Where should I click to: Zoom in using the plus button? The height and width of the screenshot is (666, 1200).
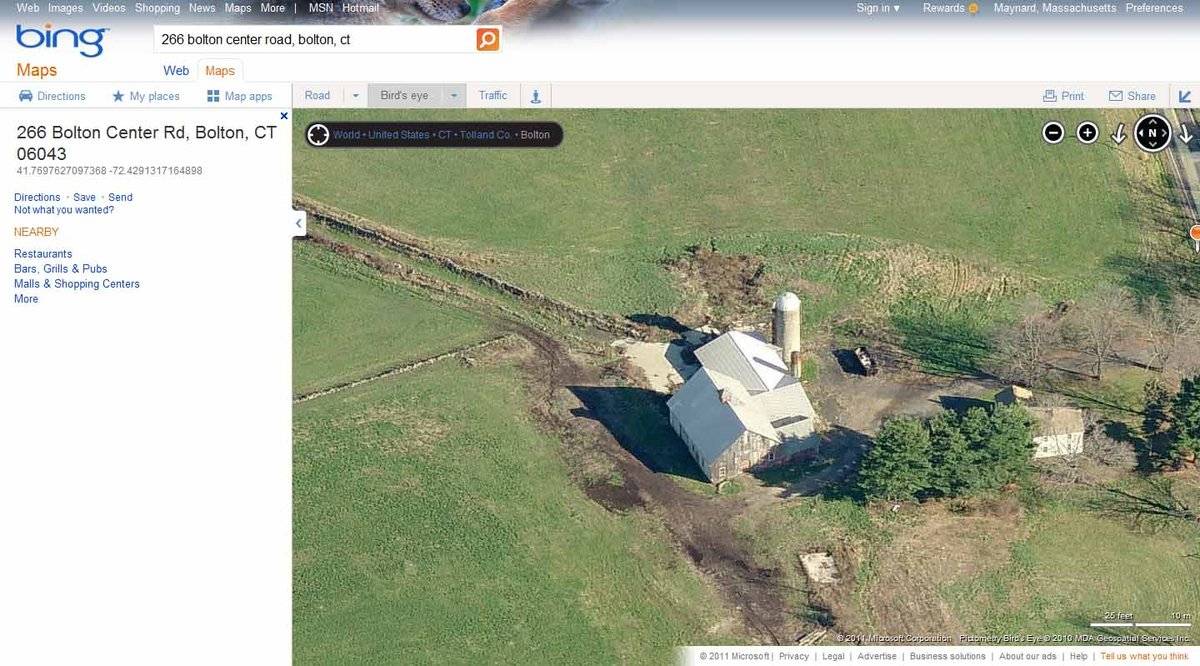tap(1086, 131)
